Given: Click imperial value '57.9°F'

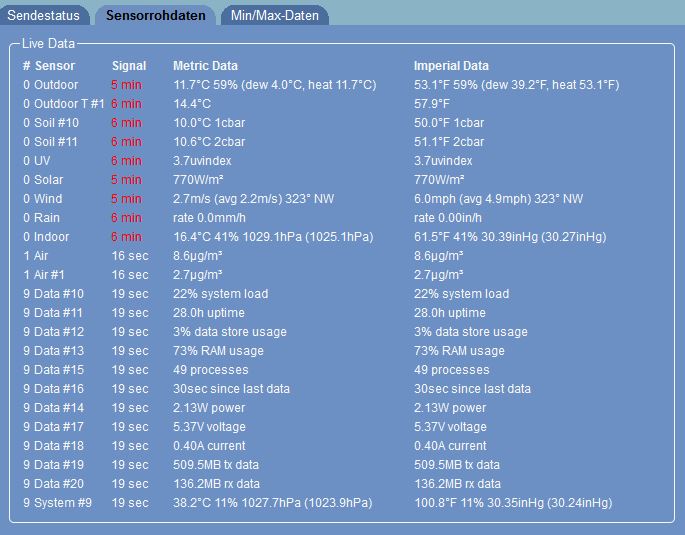Looking at the screenshot, I should click(432, 104).
